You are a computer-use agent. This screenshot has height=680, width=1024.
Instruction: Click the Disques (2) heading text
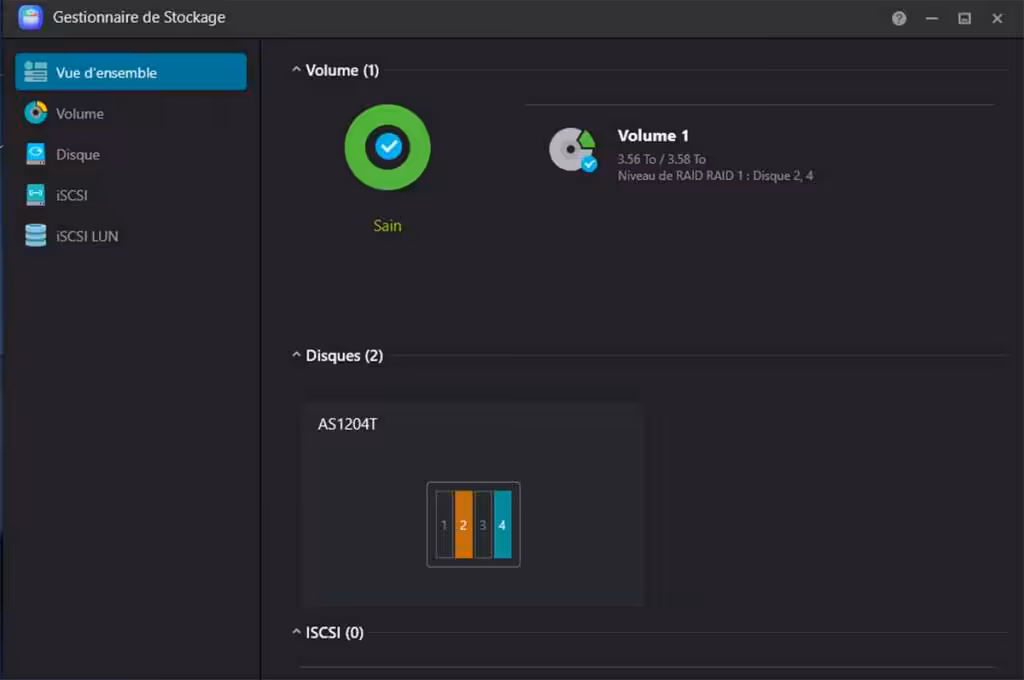click(x=344, y=356)
